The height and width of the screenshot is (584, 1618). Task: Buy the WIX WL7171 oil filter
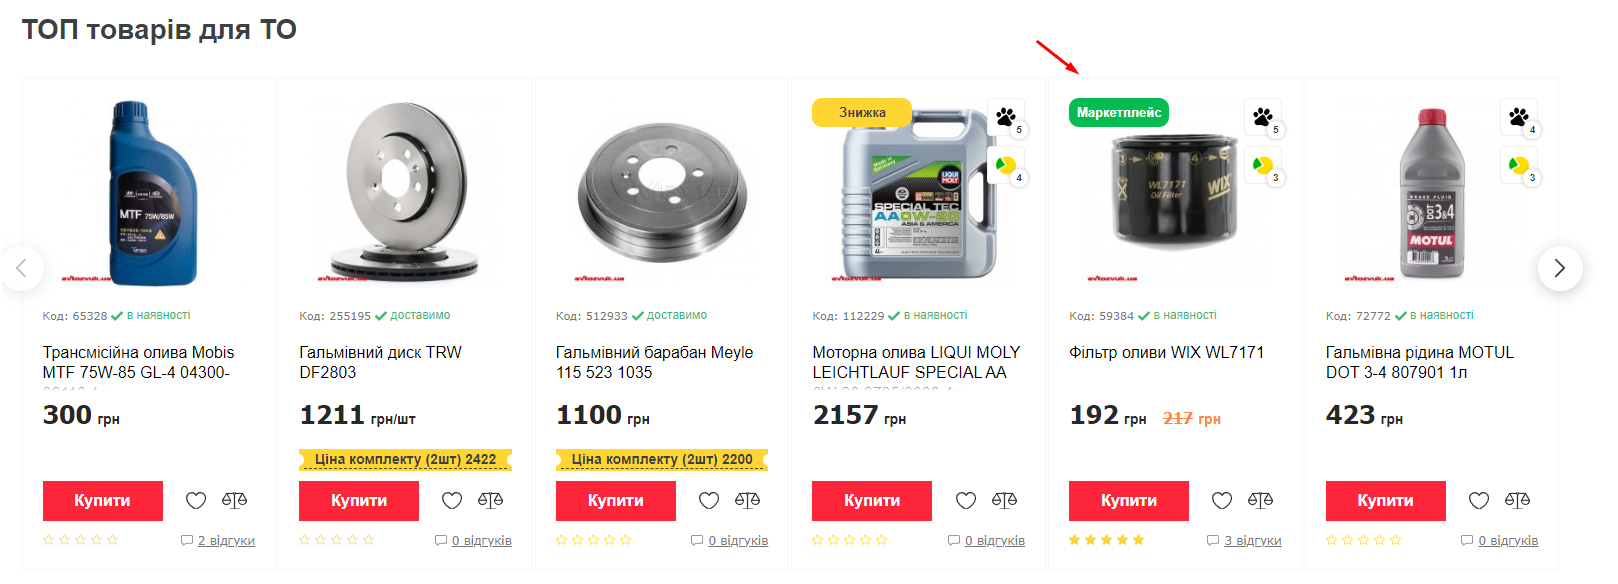(1128, 501)
